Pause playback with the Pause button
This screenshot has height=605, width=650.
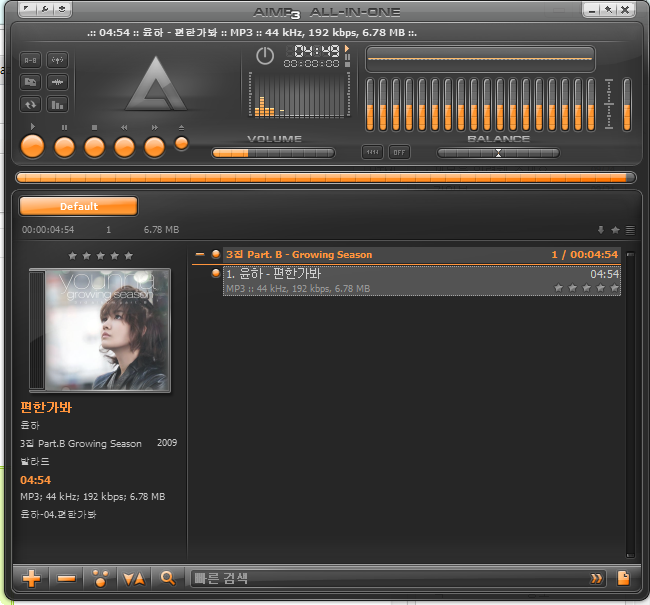(64, 147)
